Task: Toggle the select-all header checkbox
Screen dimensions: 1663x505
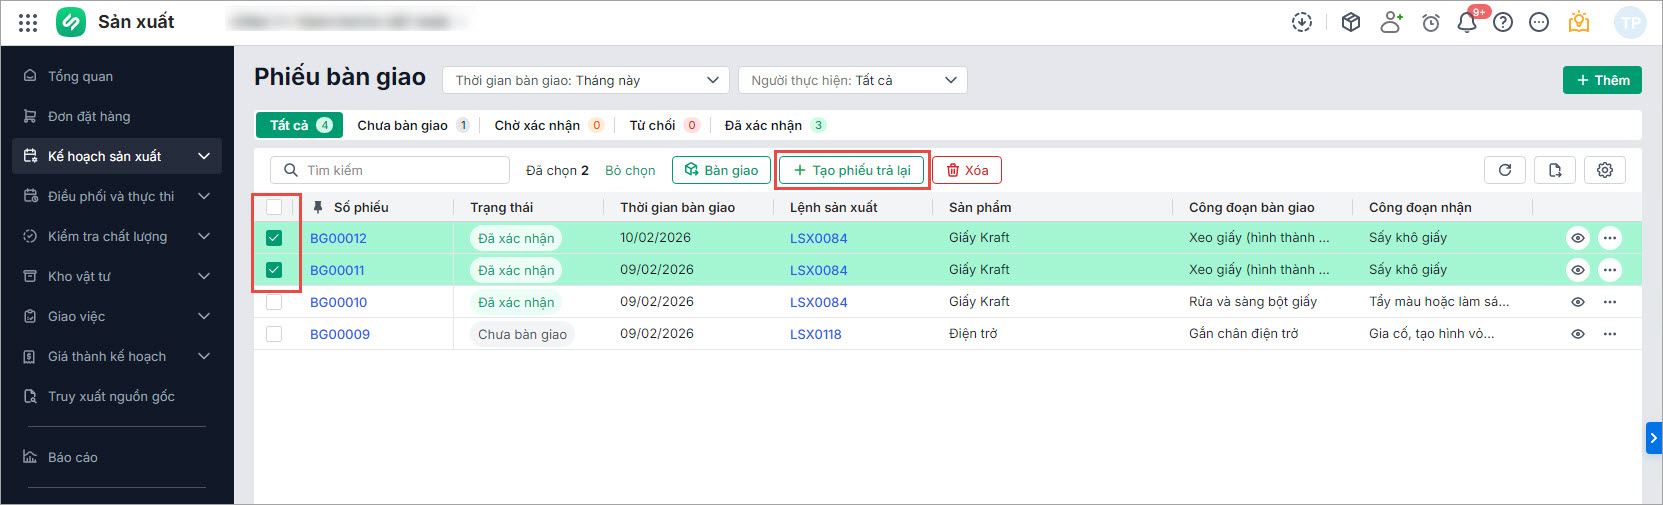Action: coord(274,207)
